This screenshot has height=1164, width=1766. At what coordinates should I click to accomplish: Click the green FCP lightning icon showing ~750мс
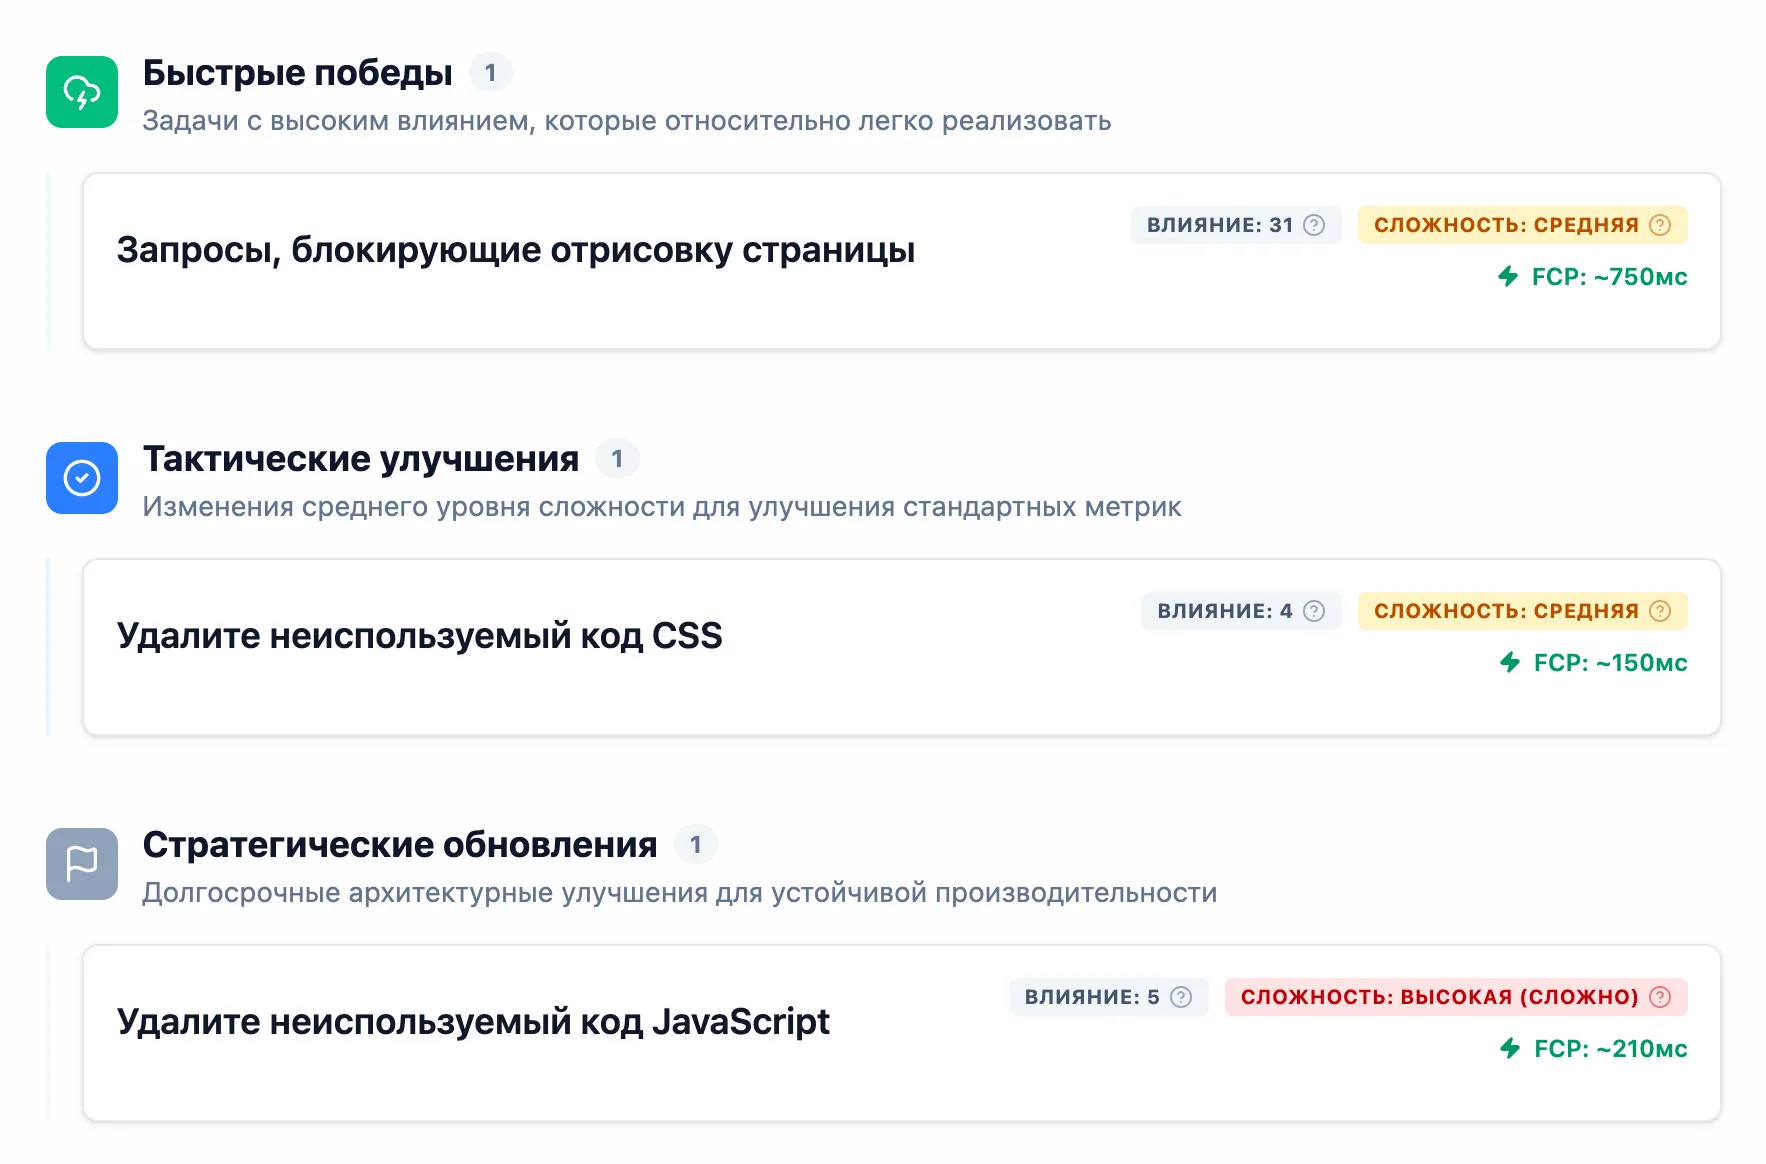tap(1510, 277)
